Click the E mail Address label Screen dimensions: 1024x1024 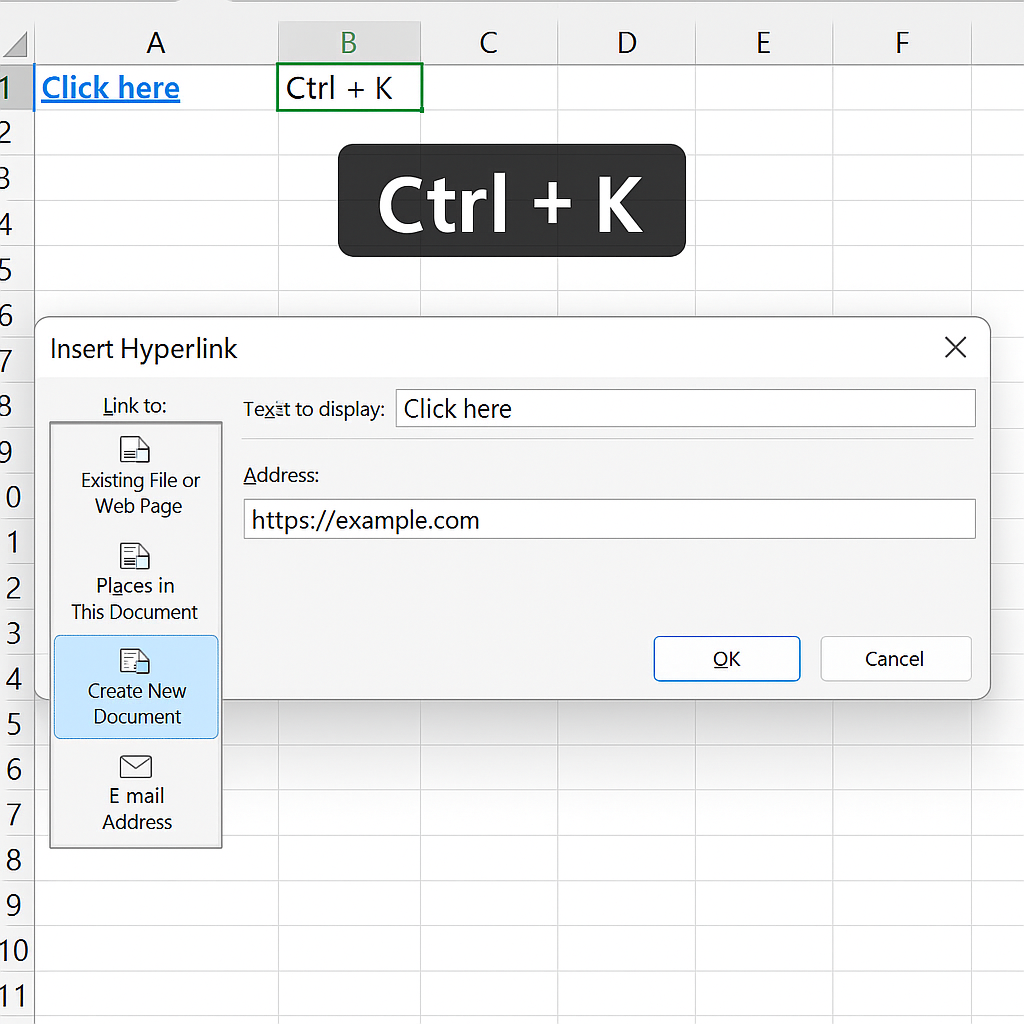(x=137, y=809)
